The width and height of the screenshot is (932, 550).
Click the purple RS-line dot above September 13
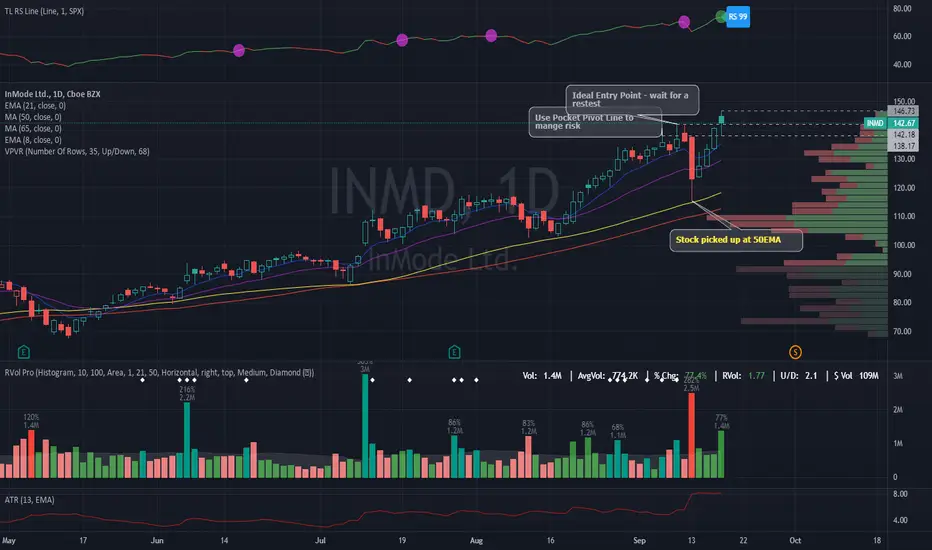[684, 22]
